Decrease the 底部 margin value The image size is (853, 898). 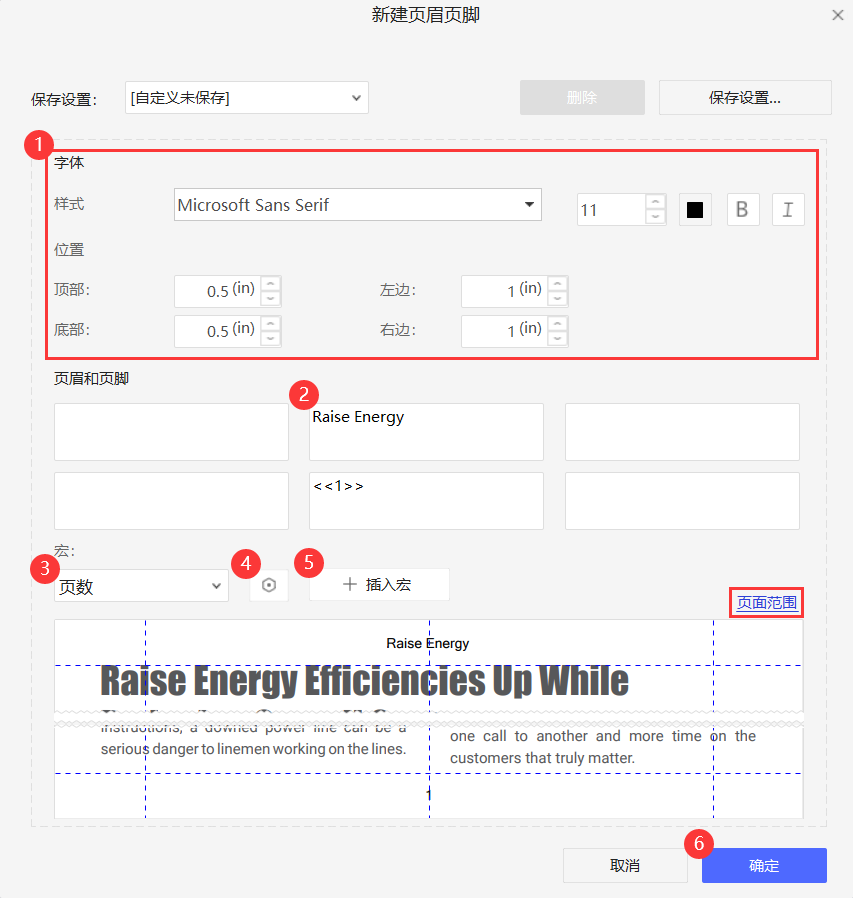coord(270,338)
